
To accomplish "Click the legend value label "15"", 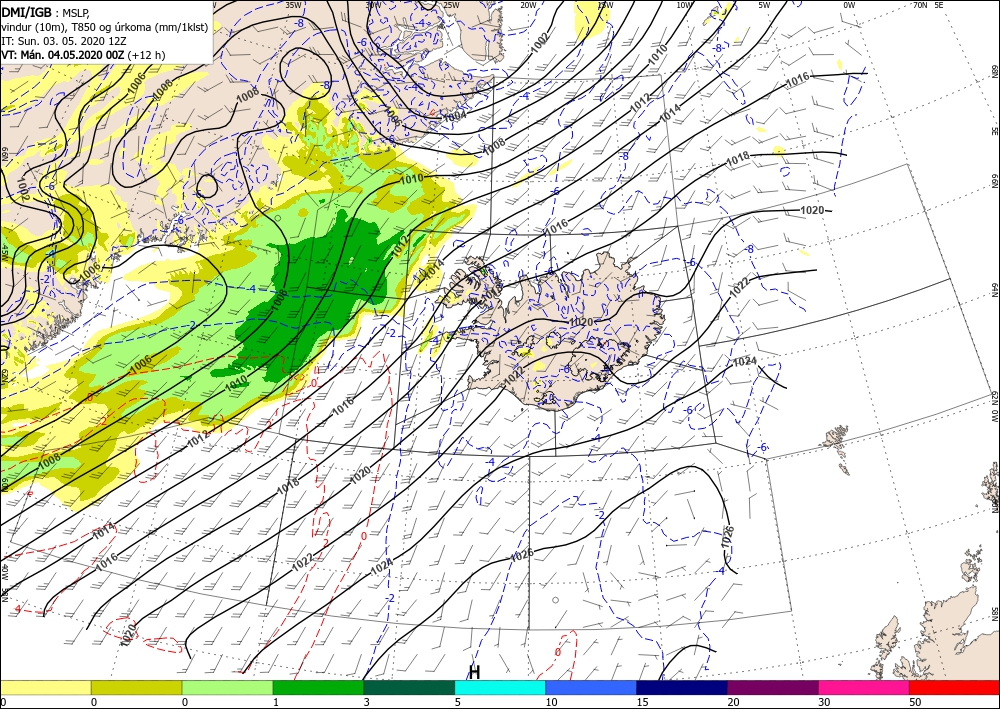I will coord(642,702).
